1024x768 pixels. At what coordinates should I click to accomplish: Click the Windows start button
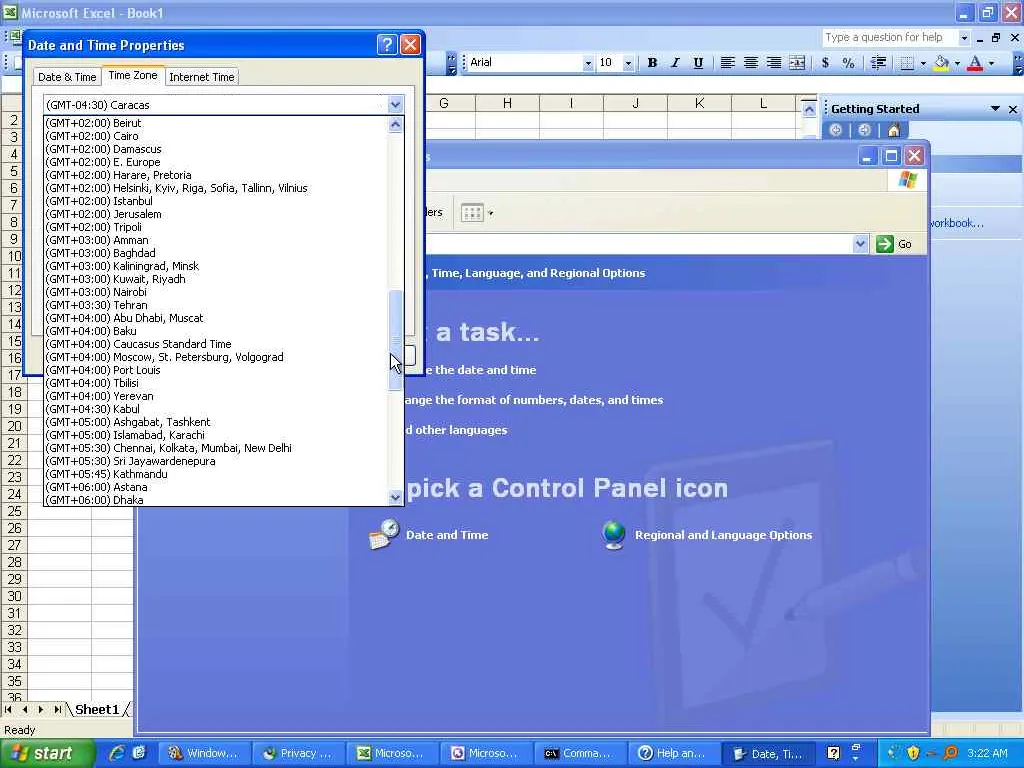[x=46, y=754]
